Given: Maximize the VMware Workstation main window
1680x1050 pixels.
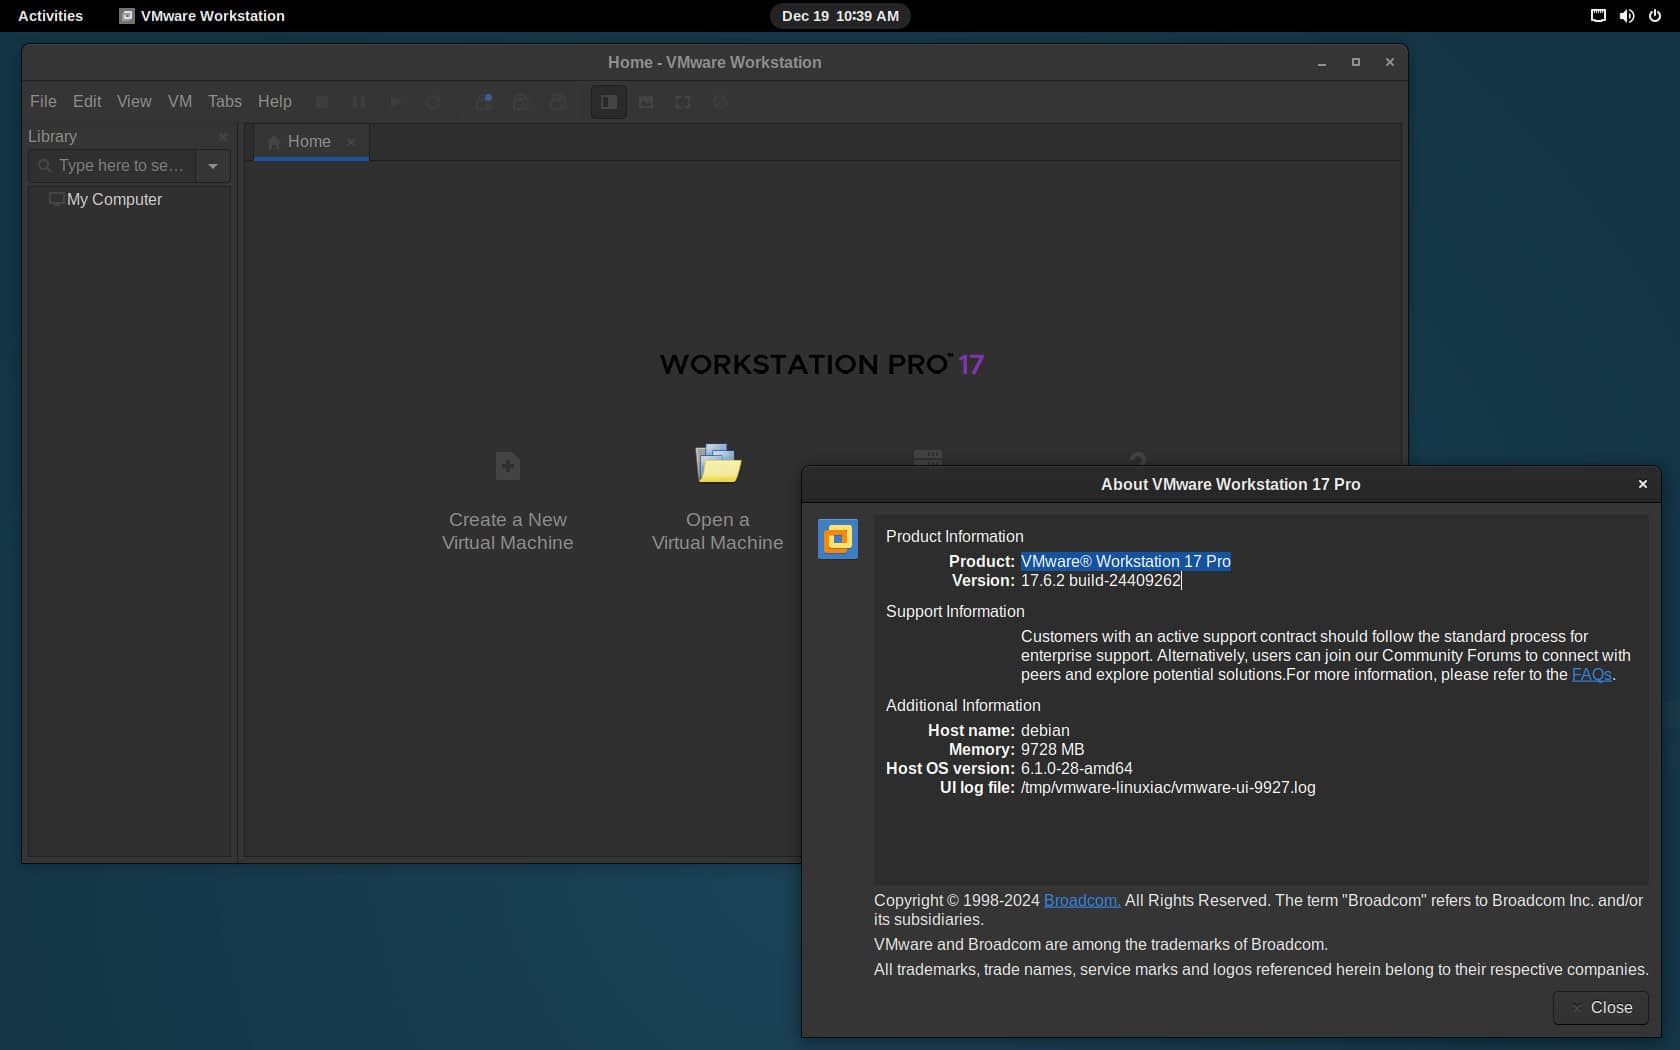Looking at the screenshot, I should (1356, 62).
